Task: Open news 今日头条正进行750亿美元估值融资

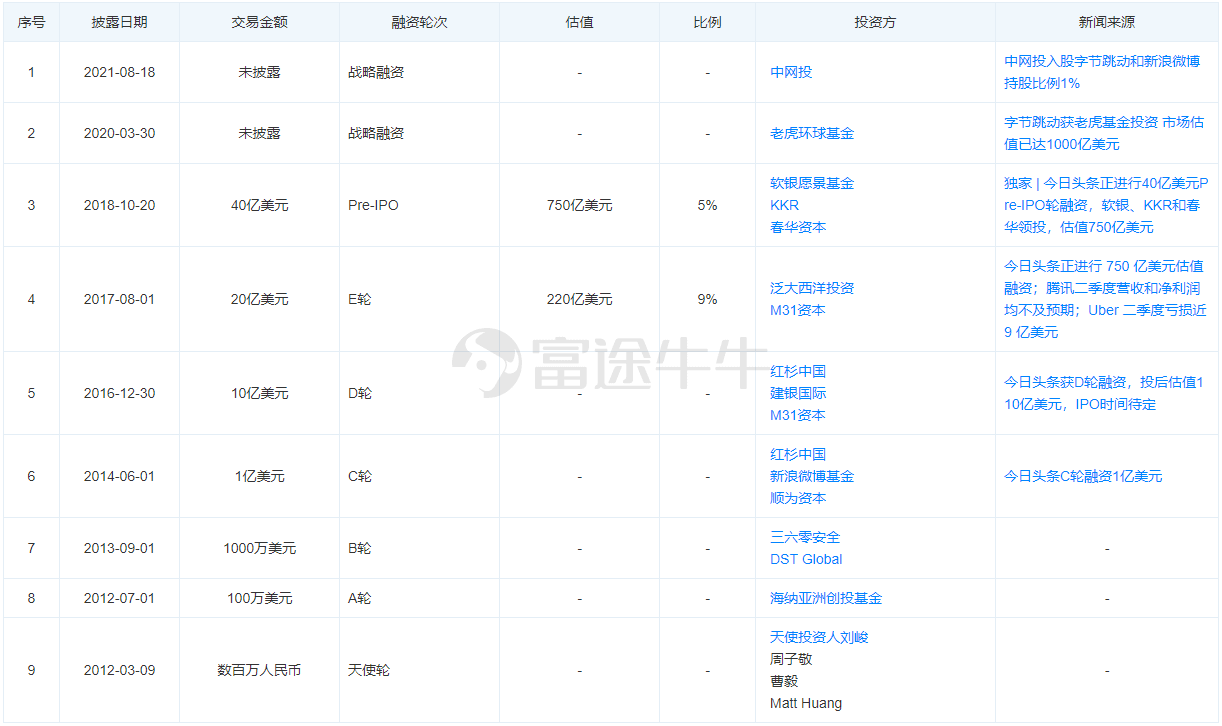Action: tap(1105, 299)
